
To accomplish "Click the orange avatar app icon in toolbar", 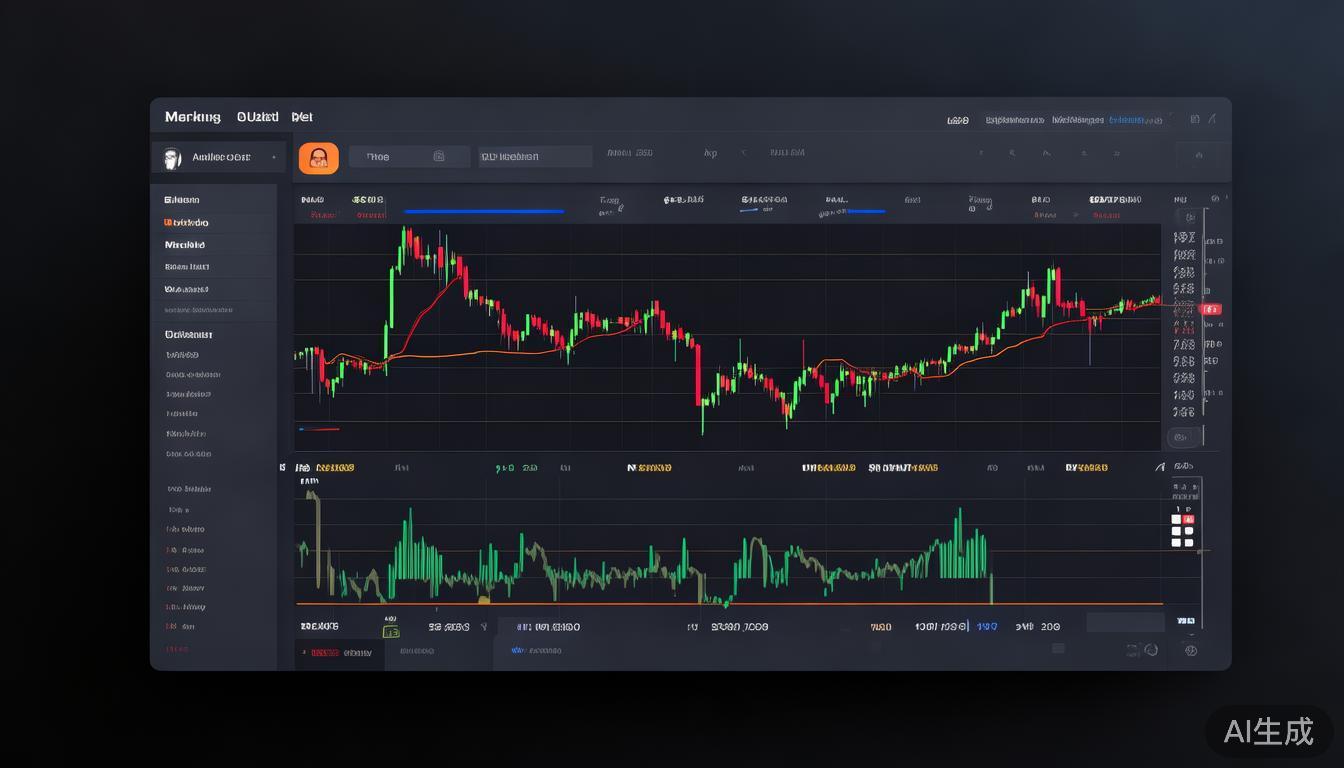I will 318,158.
